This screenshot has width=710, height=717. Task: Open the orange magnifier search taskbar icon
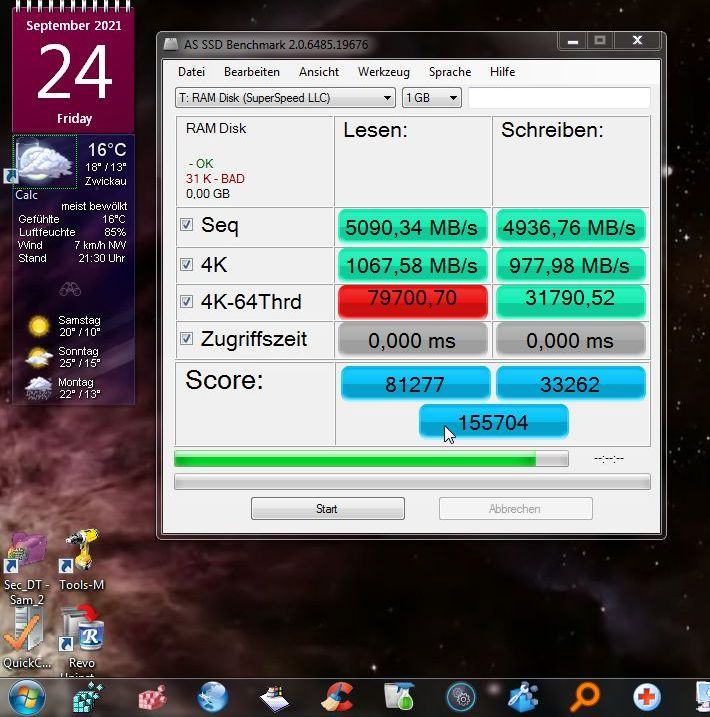[585, 698]
